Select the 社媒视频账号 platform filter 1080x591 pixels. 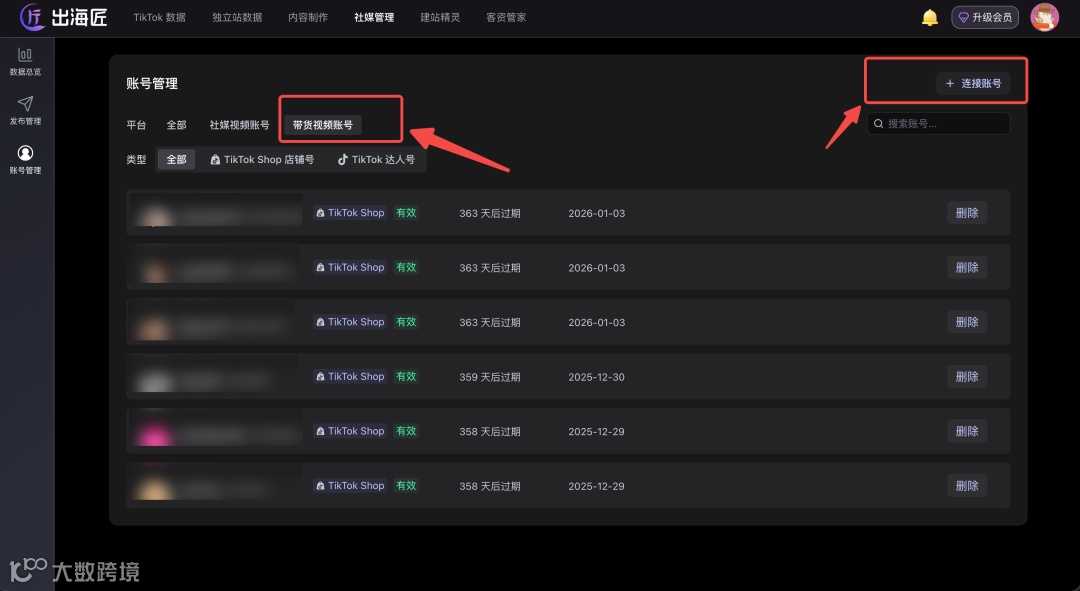(239, 125)
